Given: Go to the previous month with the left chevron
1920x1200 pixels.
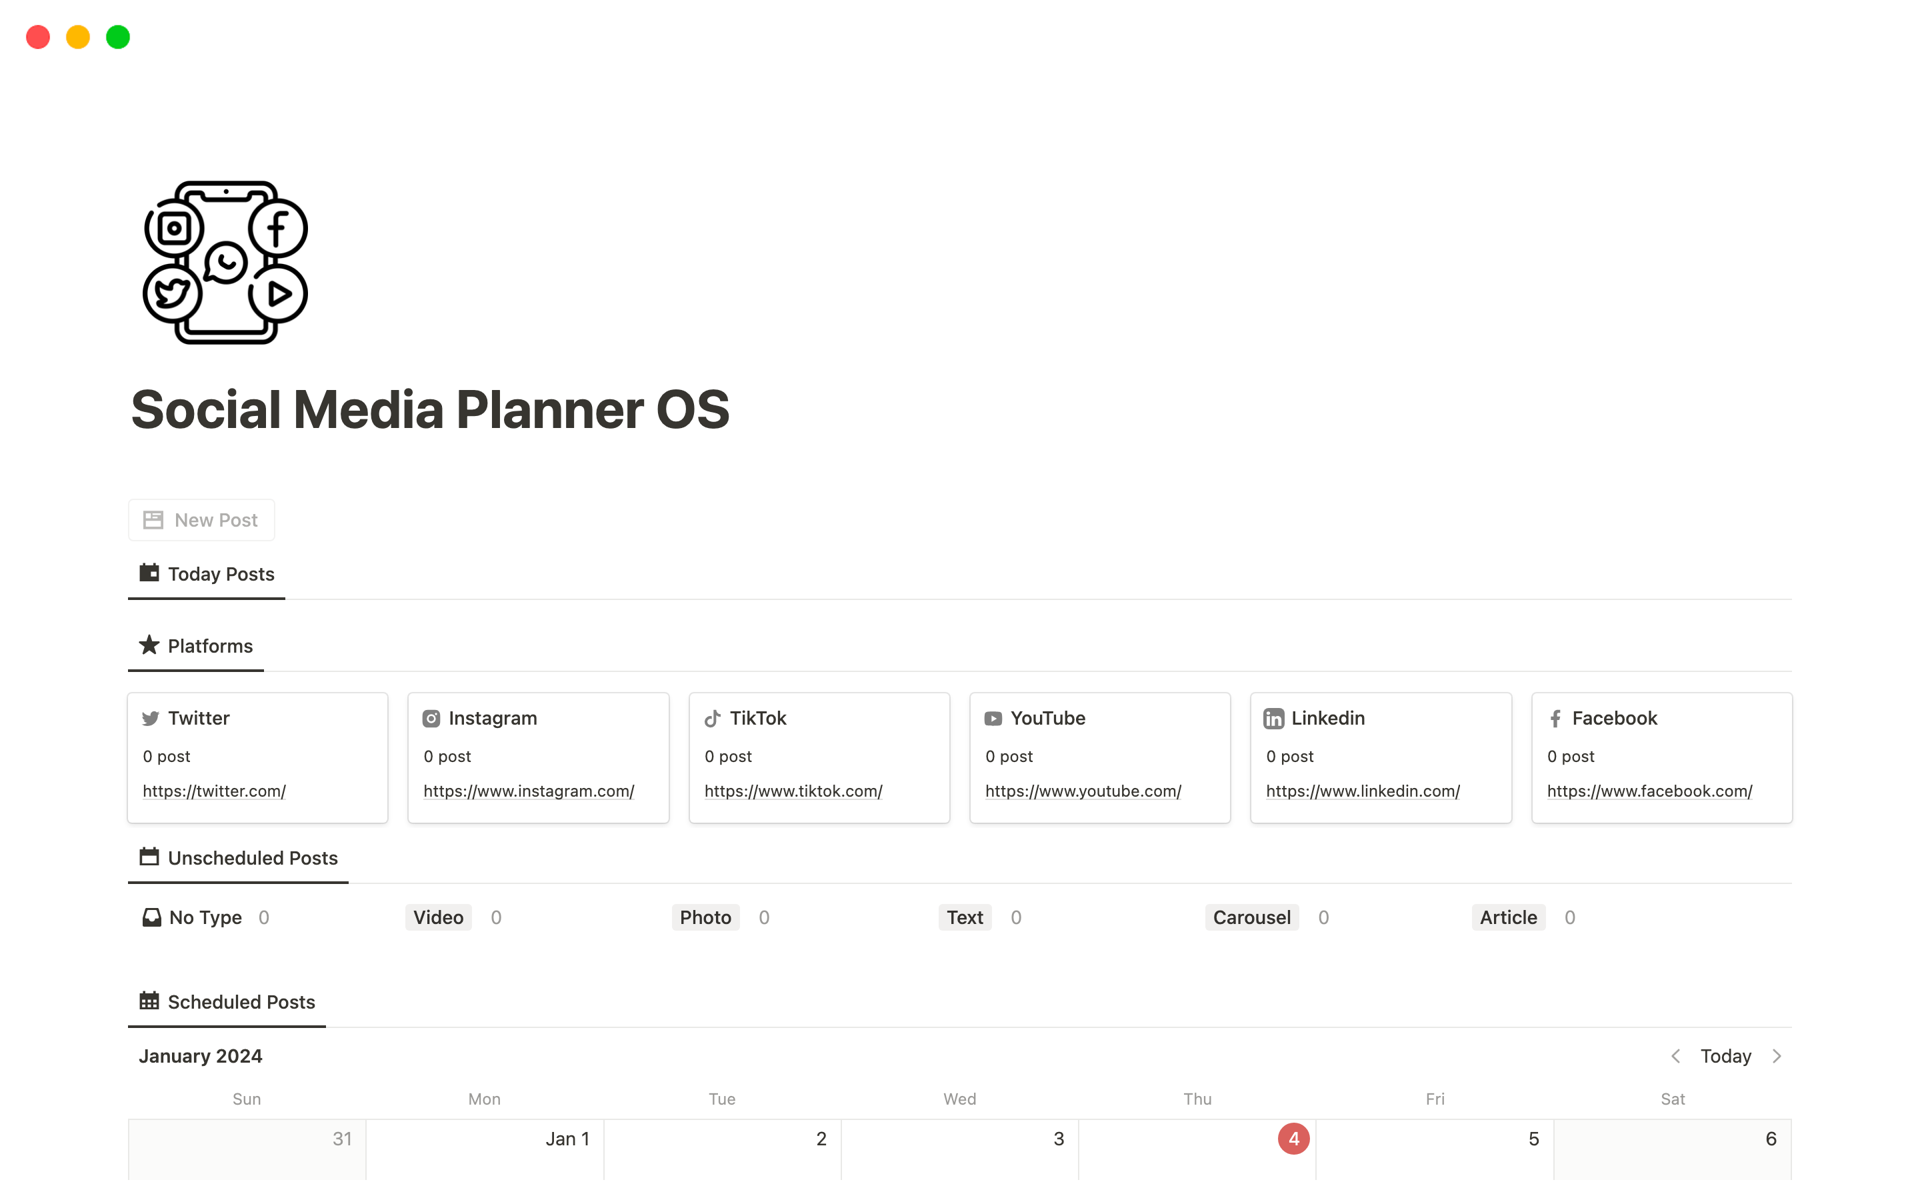Looking at the screenshot, I should click(x=1676, y=1056).
